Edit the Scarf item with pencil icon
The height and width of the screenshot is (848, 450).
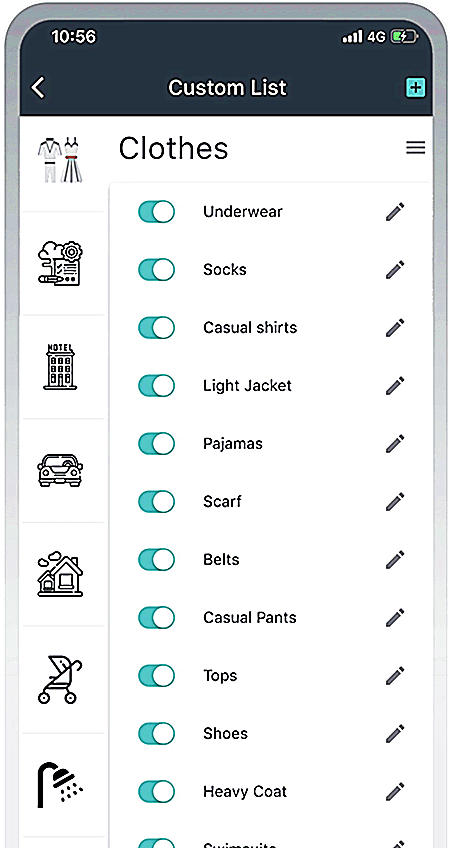395,501
